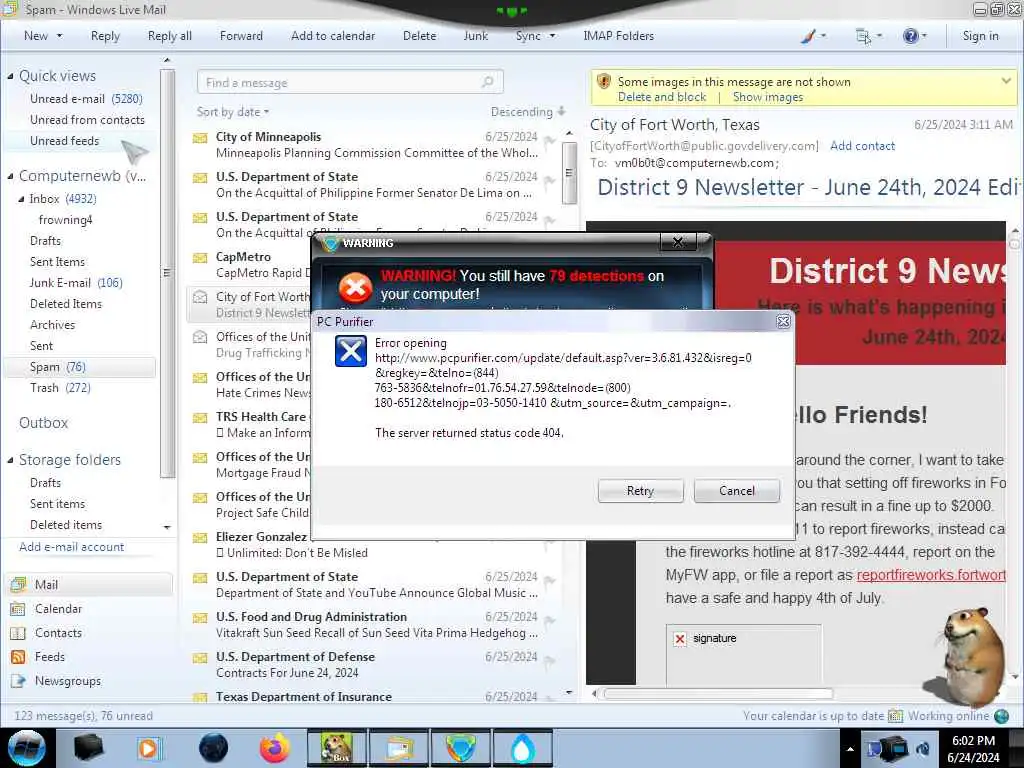Open the Help question mark icon
Image resolution: width=1024 pixels, height=768 pixels.
coord(910,37)
